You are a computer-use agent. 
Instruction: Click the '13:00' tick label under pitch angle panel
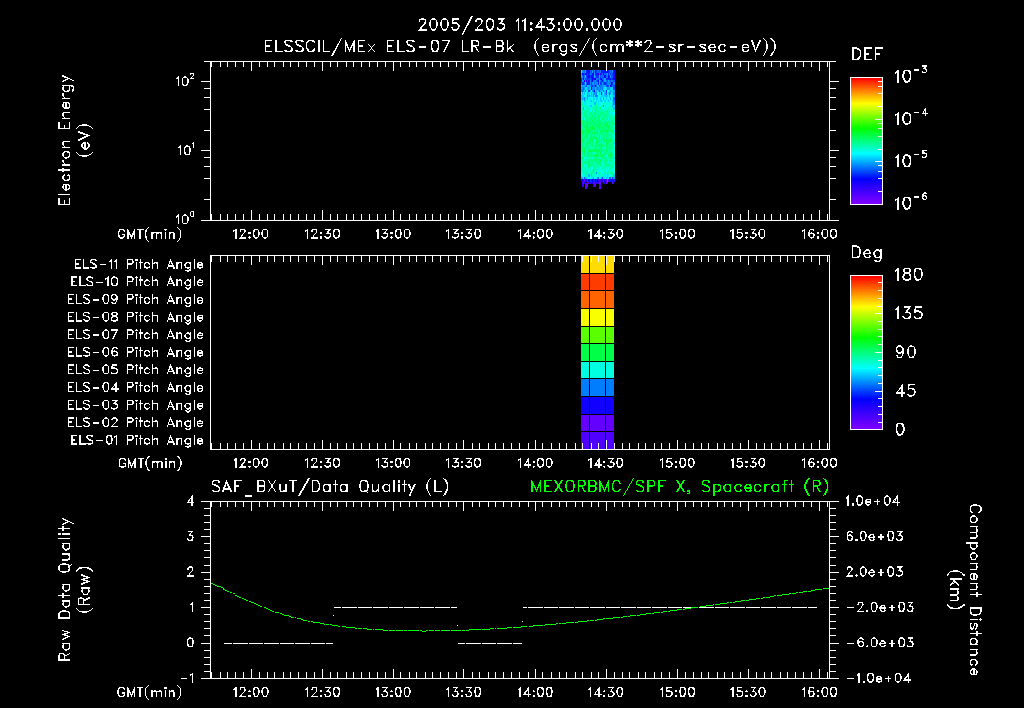point(392,464)
